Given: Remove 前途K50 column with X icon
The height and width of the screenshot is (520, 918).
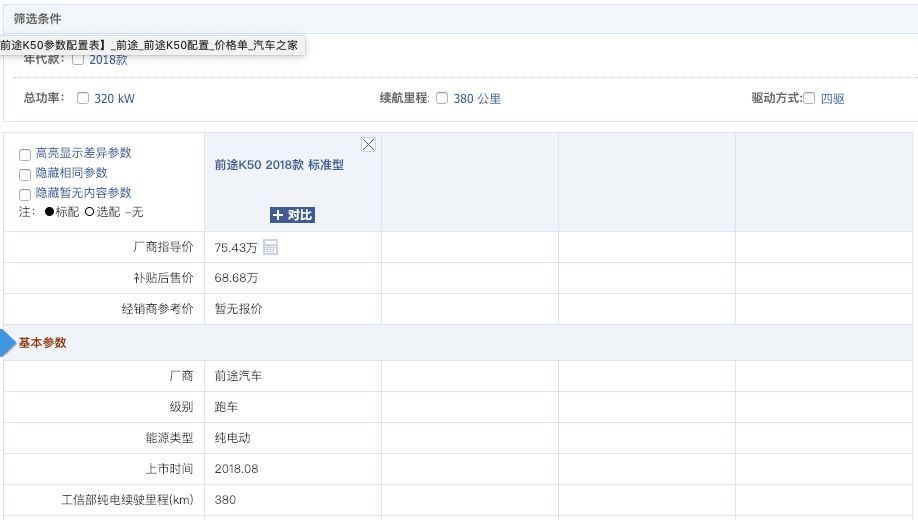Looking at the screenshot, I should point(368,145).
